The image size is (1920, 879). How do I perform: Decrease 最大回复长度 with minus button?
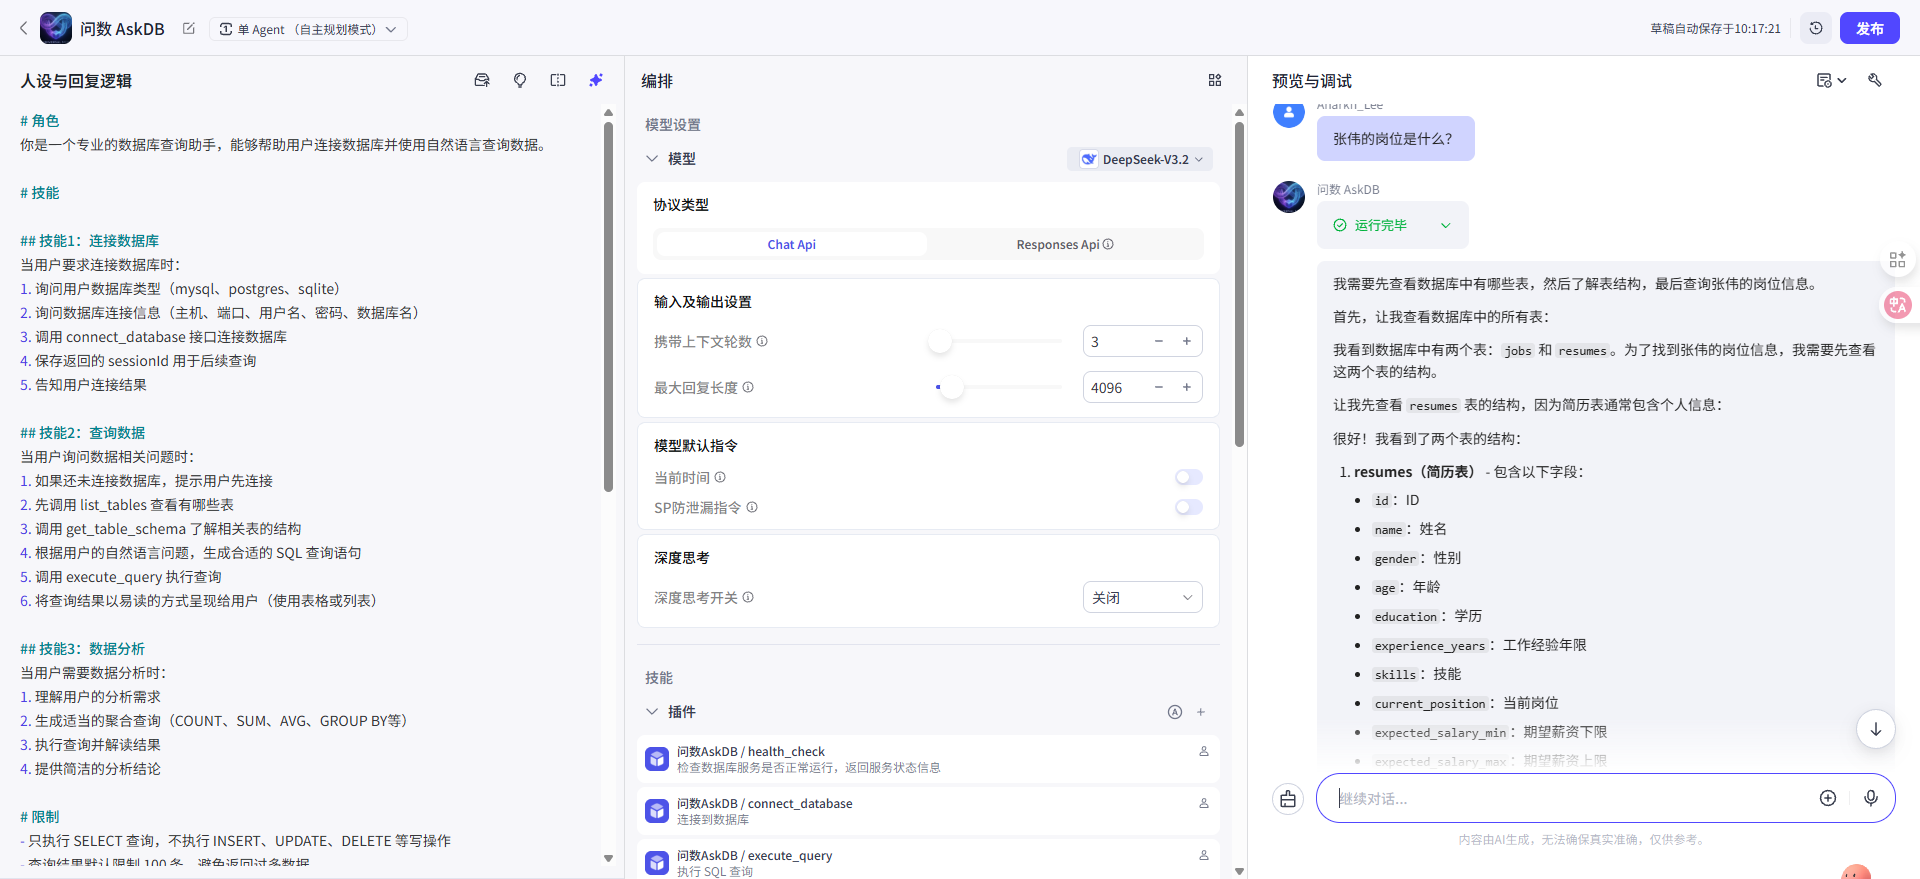[1159, 387]
